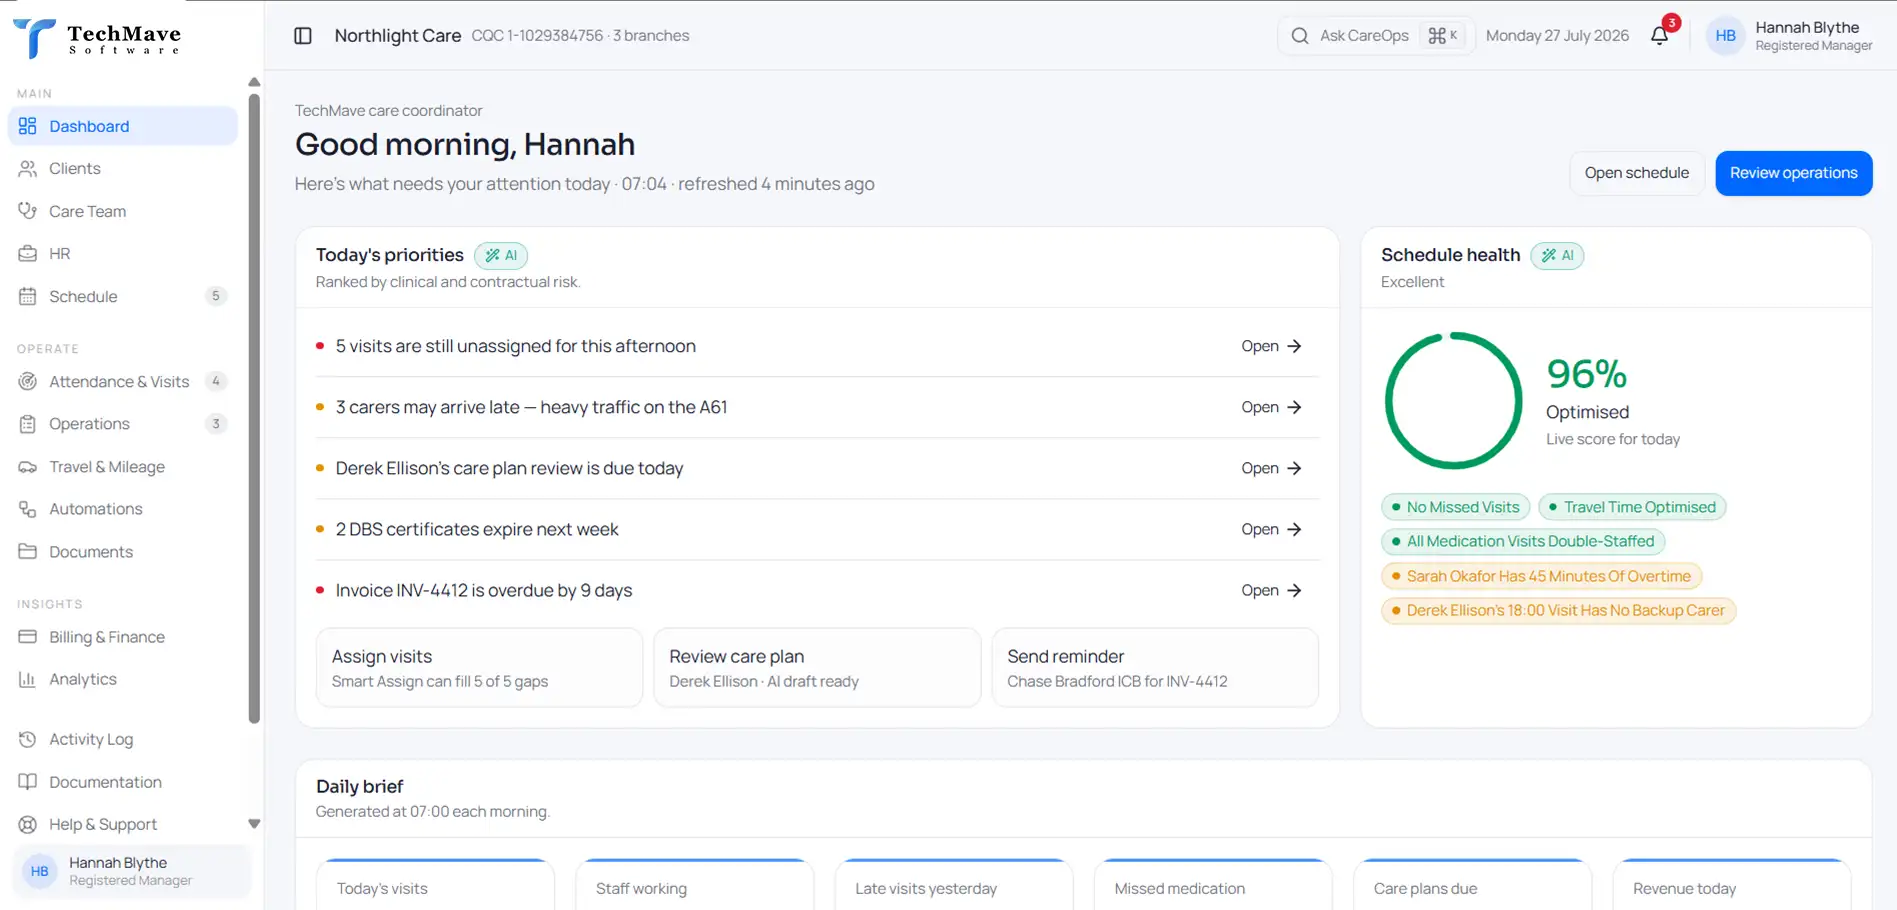1897x910 pixels.
Task: Click the Documentation book icon
Action: [28, 782]
